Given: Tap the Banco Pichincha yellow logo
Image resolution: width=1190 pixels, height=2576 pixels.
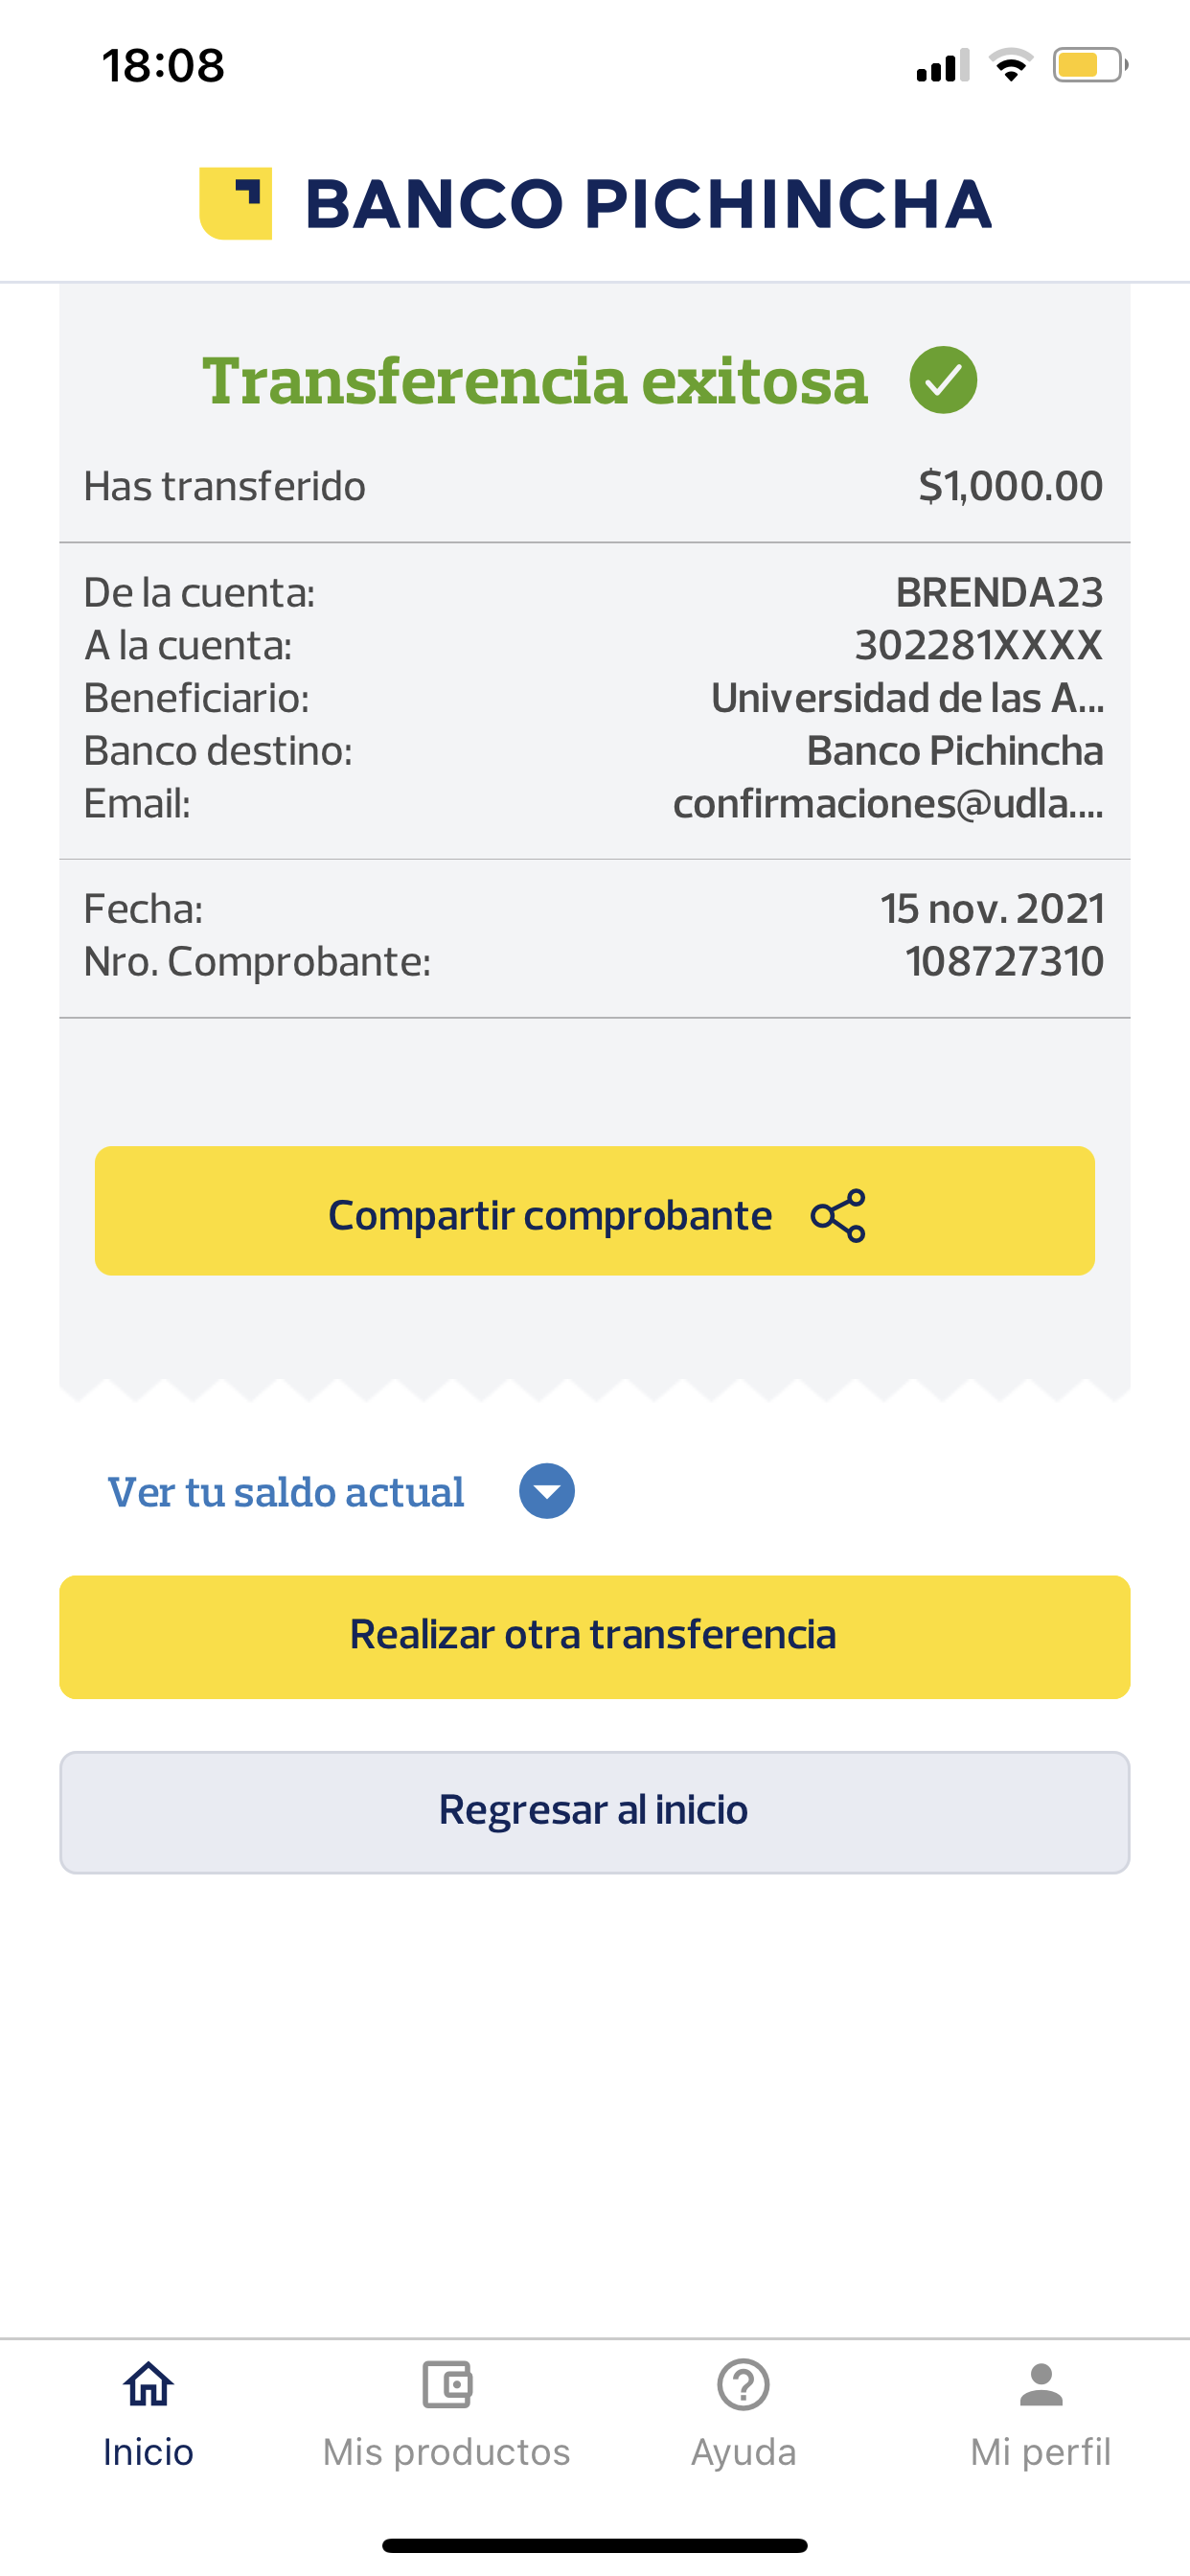Looking at the screenshot, I should 236,203.
